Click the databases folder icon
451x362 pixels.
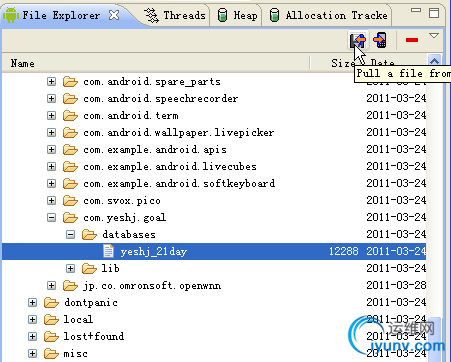tap(89, 235)
